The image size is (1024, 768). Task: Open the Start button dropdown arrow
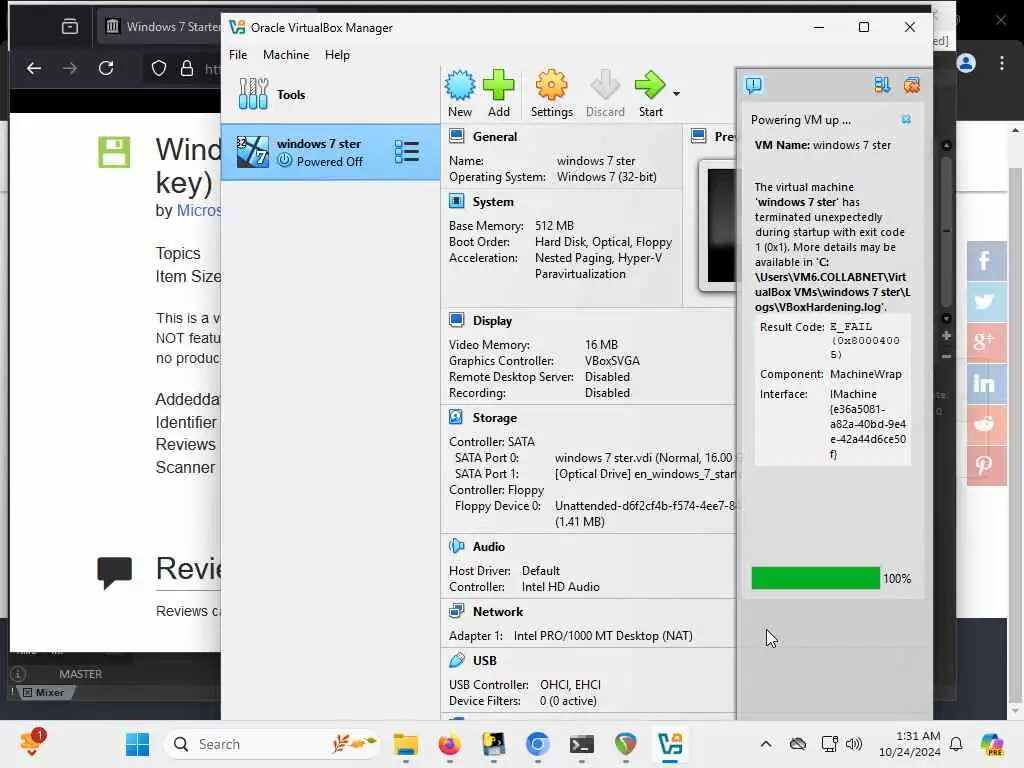(x=677, y=94)
